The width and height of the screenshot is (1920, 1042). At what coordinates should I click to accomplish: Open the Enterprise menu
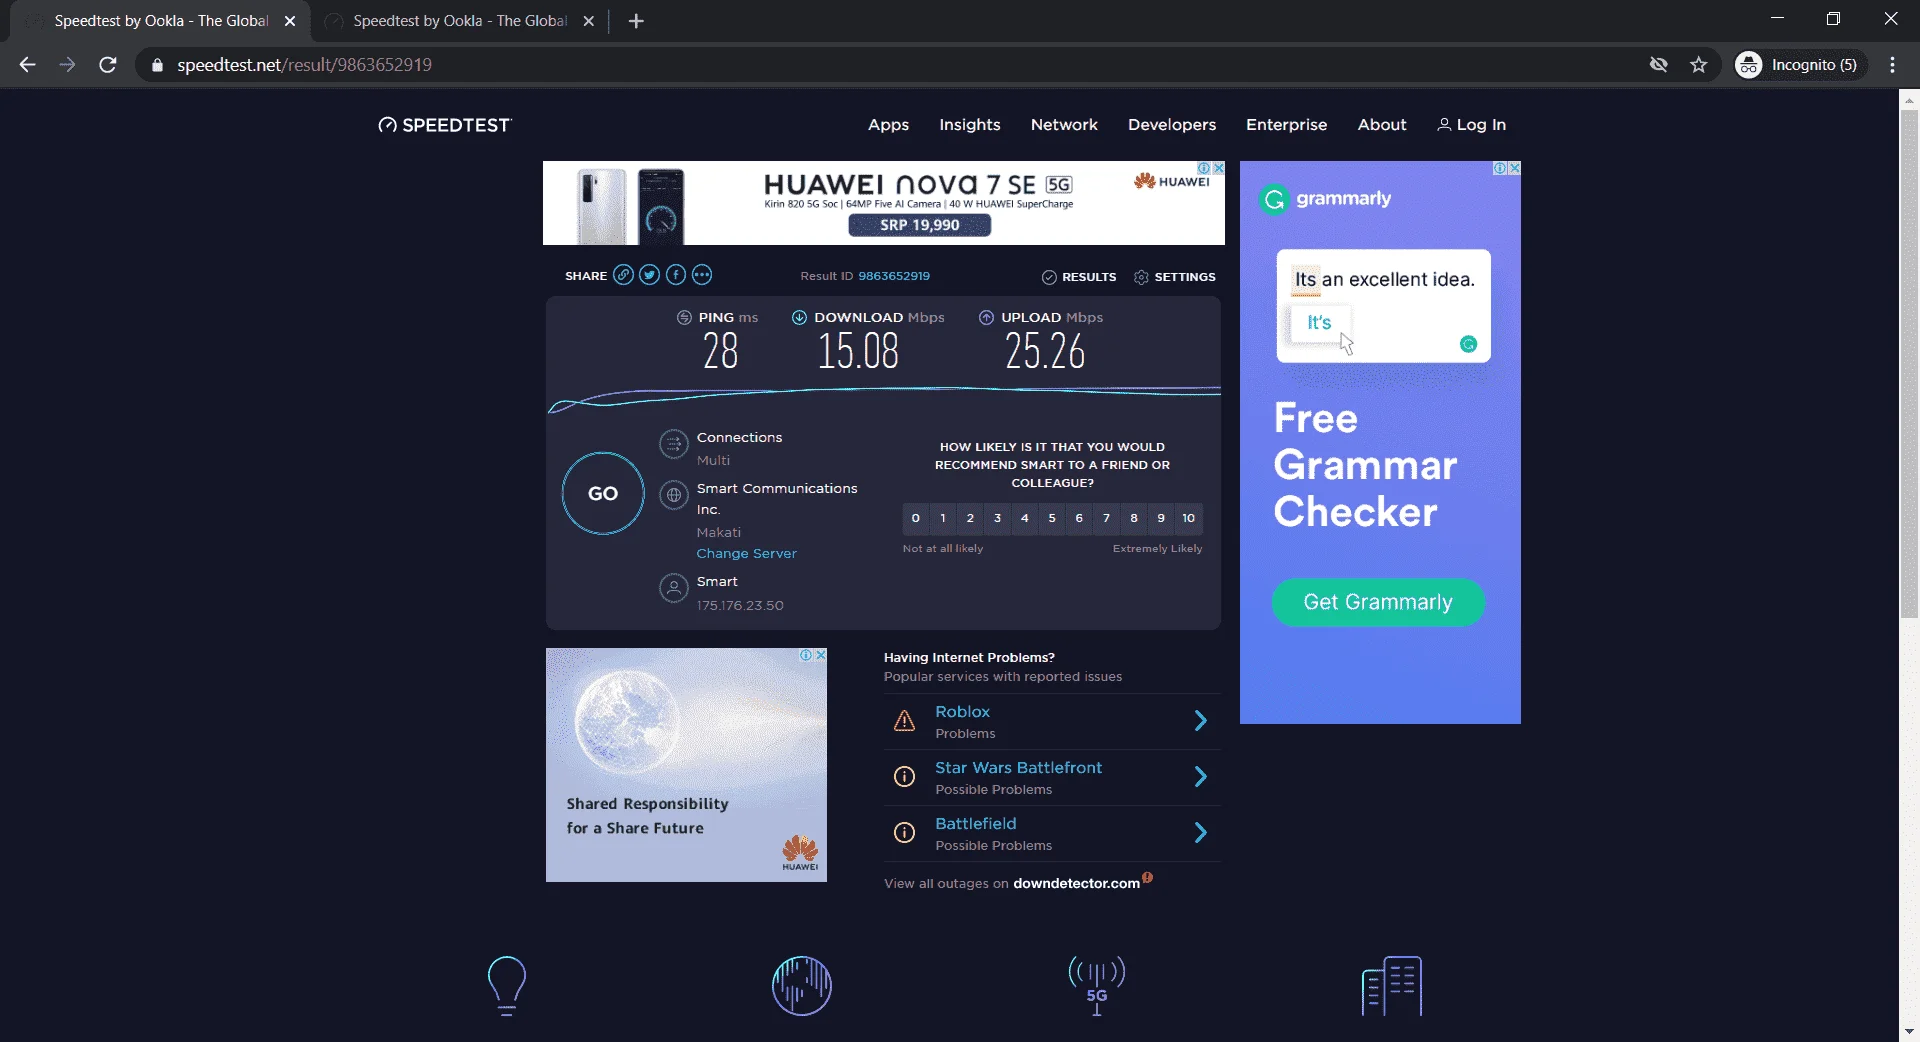(1287, 125)
